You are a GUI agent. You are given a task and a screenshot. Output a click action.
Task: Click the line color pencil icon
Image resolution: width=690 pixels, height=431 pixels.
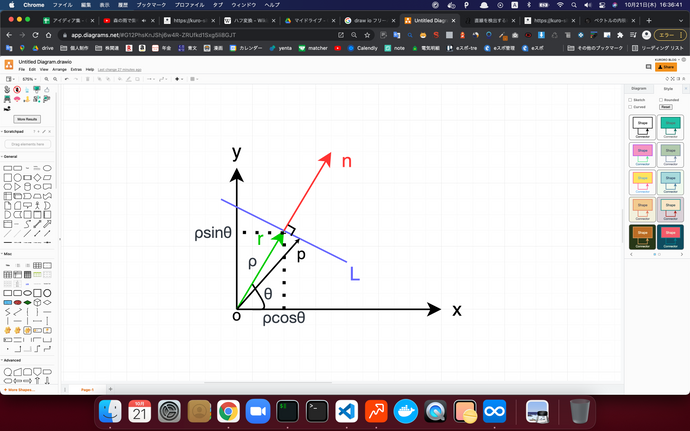[x=128, y=79]
